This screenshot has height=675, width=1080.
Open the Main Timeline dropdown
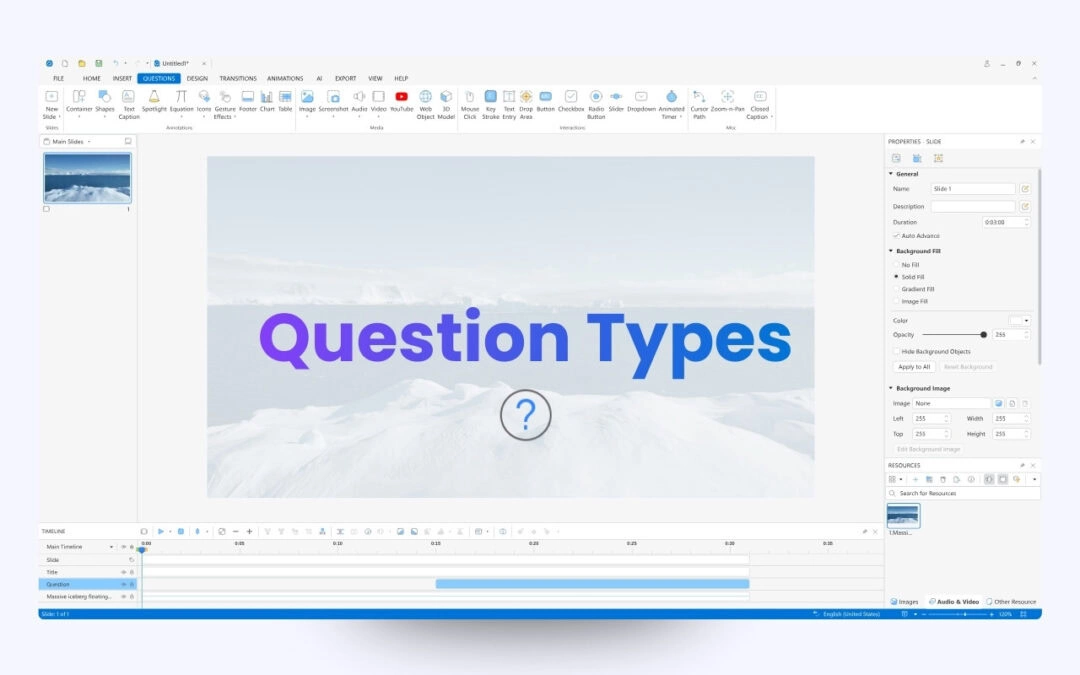(x=111, y=547)
